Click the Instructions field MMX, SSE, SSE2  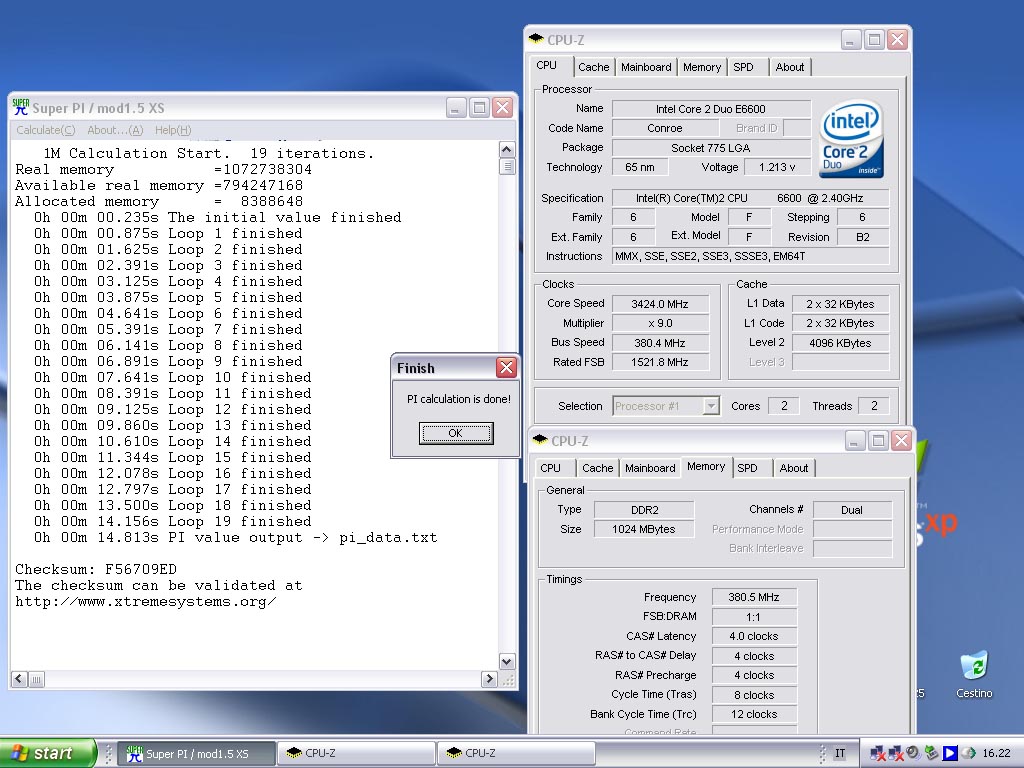tap(750, 256)
